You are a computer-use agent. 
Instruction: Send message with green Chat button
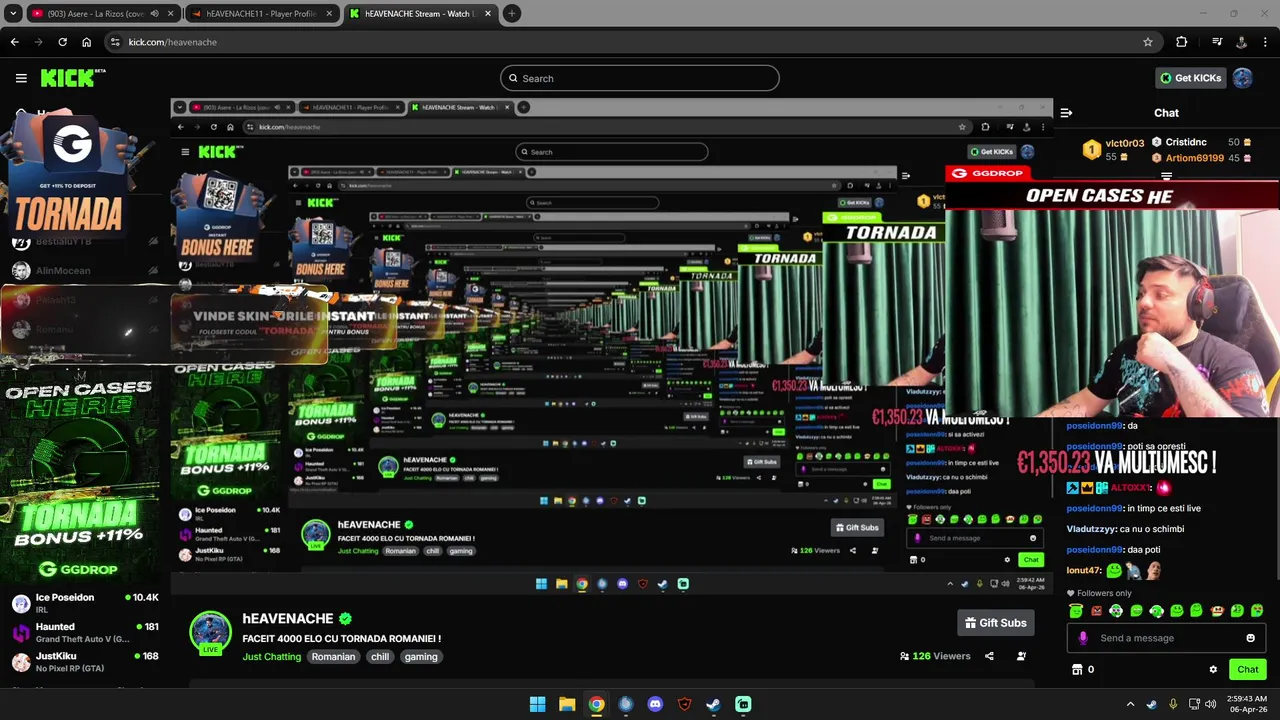coord(1247,670)
